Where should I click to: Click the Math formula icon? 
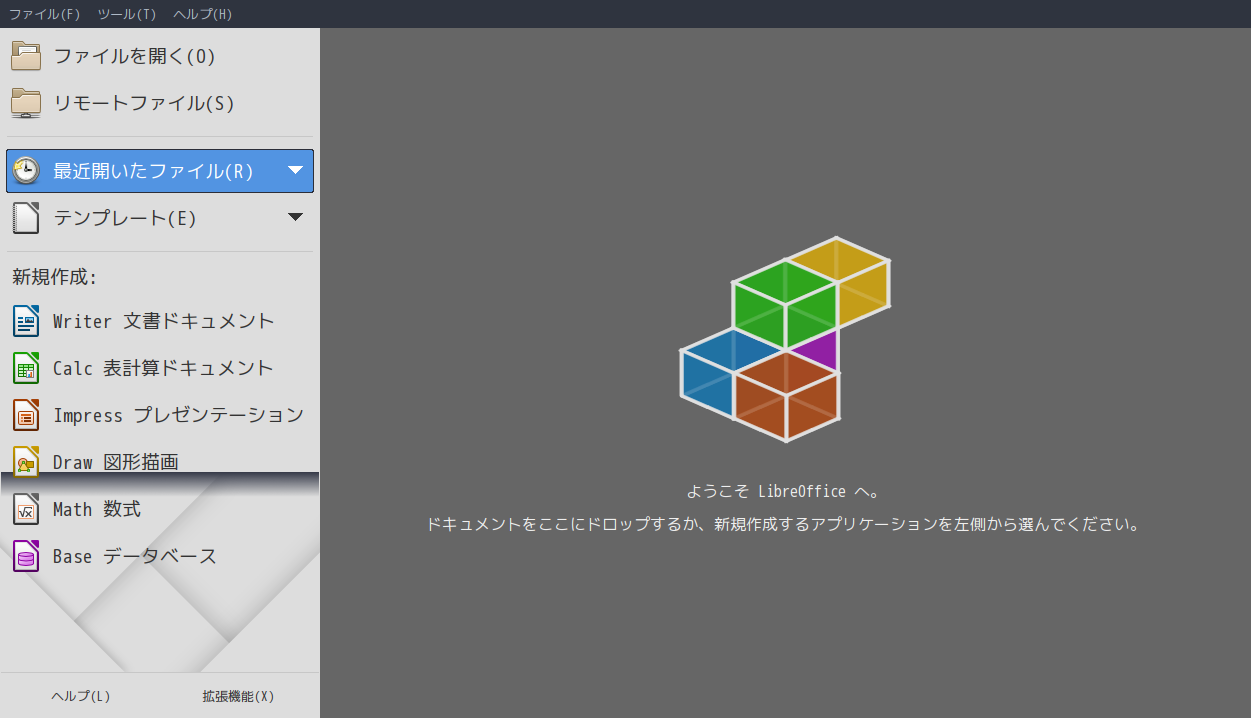click(x=26, y=509)
